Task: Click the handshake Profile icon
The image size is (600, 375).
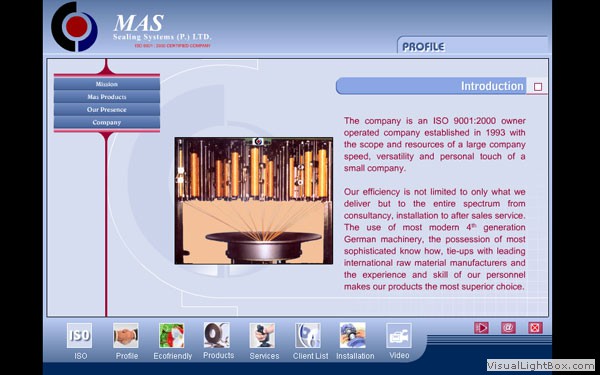Action: tap(126, 336)
